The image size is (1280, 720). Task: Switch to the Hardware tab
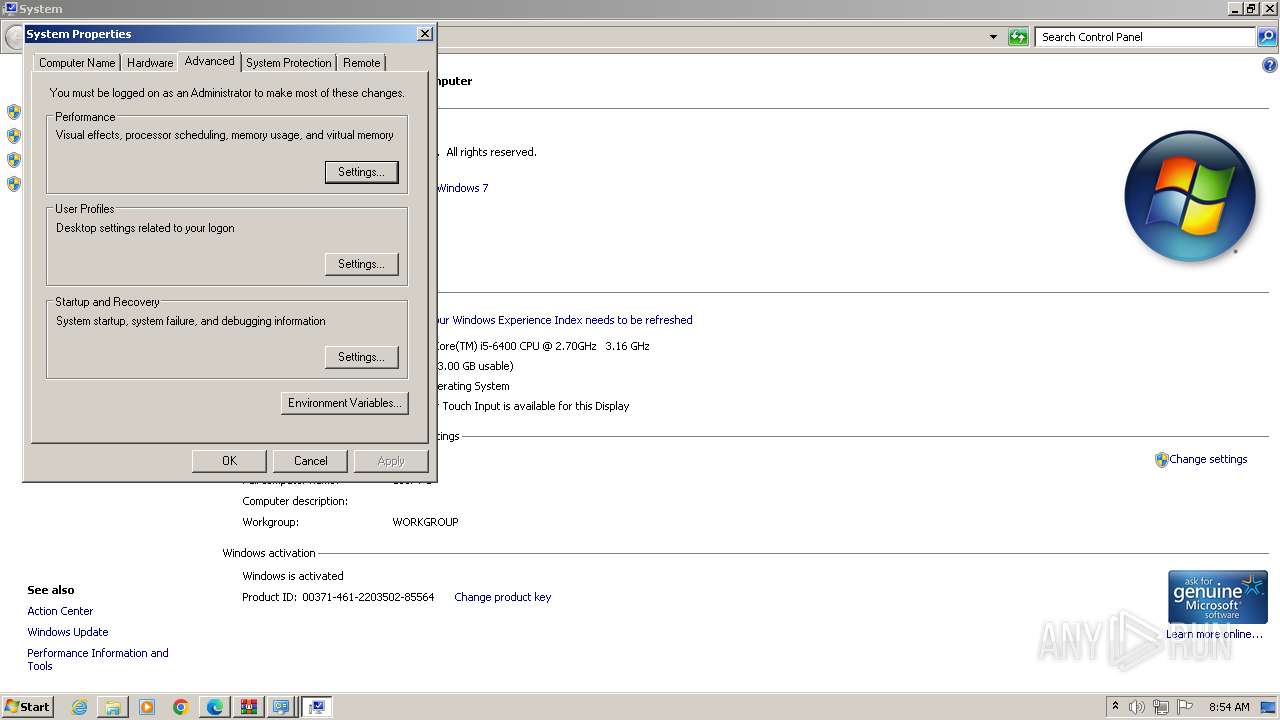pos(150,63)
